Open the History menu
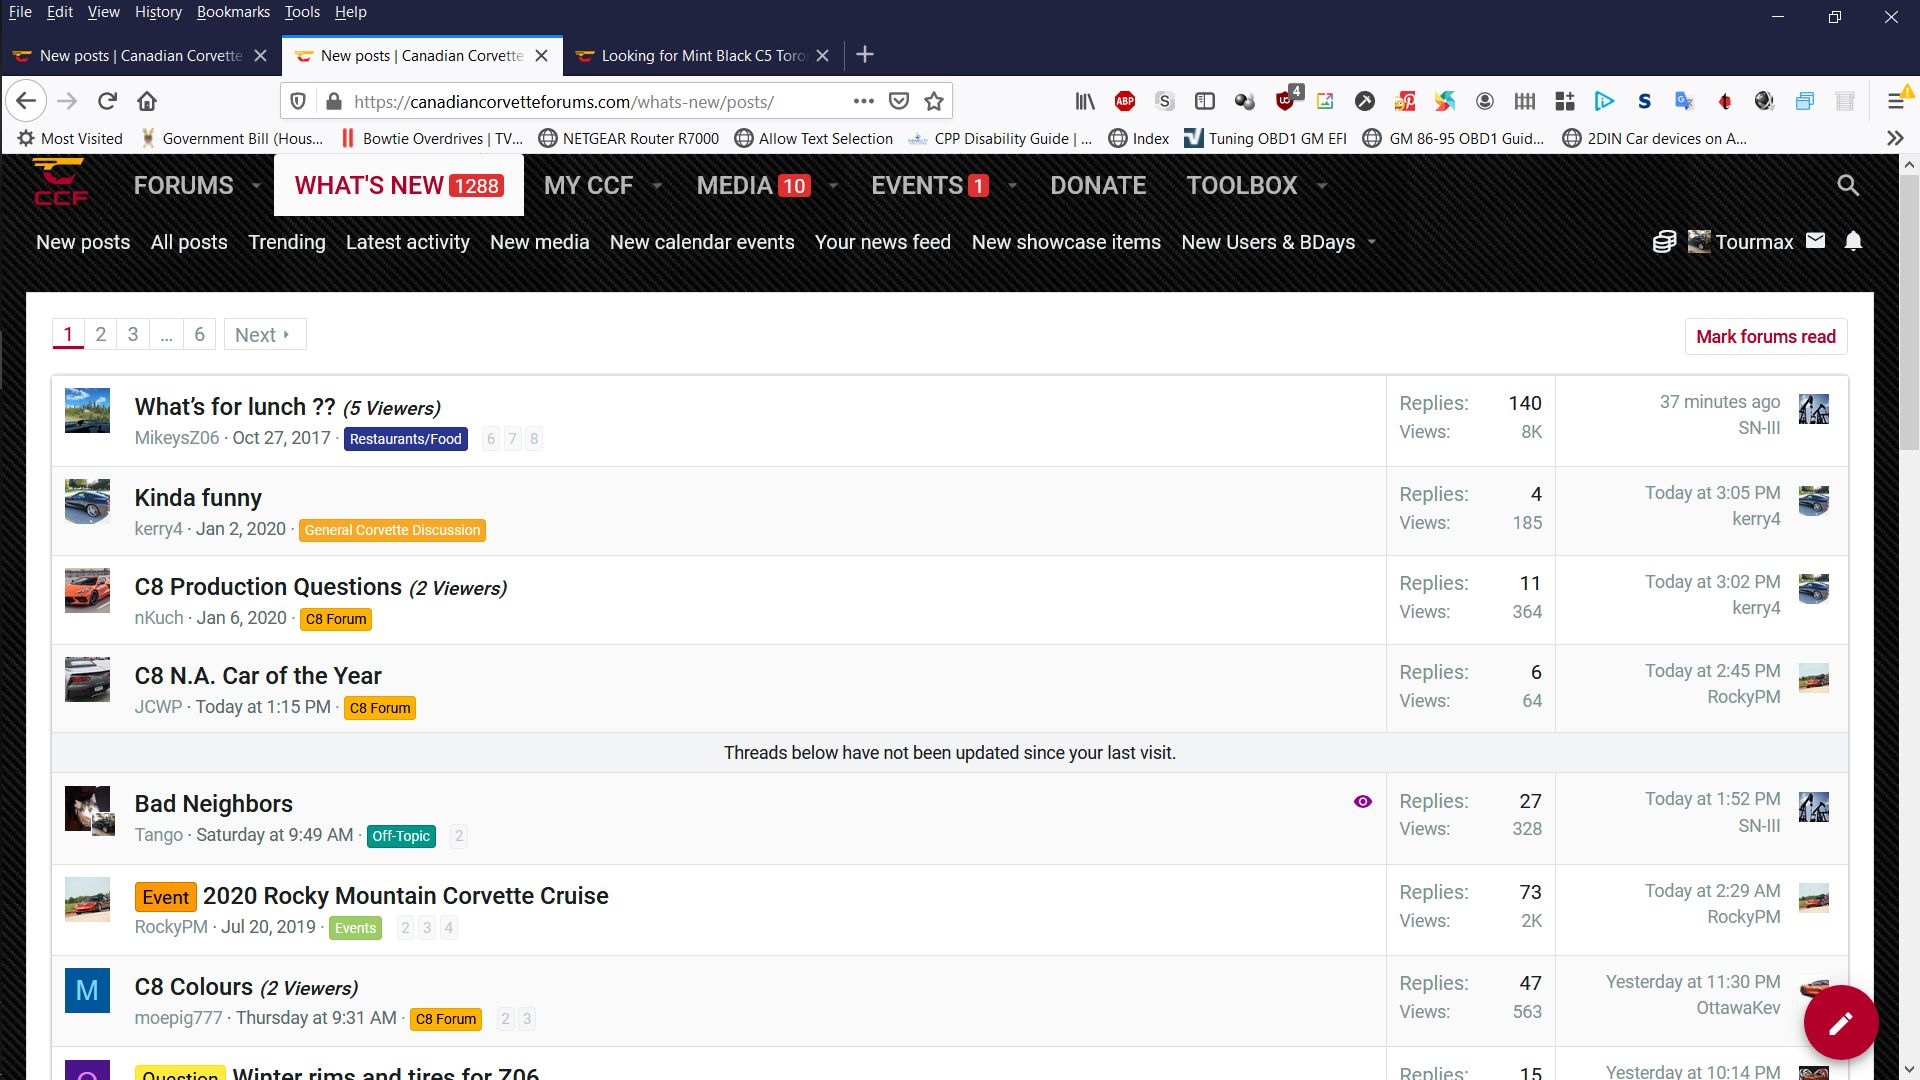The image size is (1920, 1080). [x=158, y=12]
